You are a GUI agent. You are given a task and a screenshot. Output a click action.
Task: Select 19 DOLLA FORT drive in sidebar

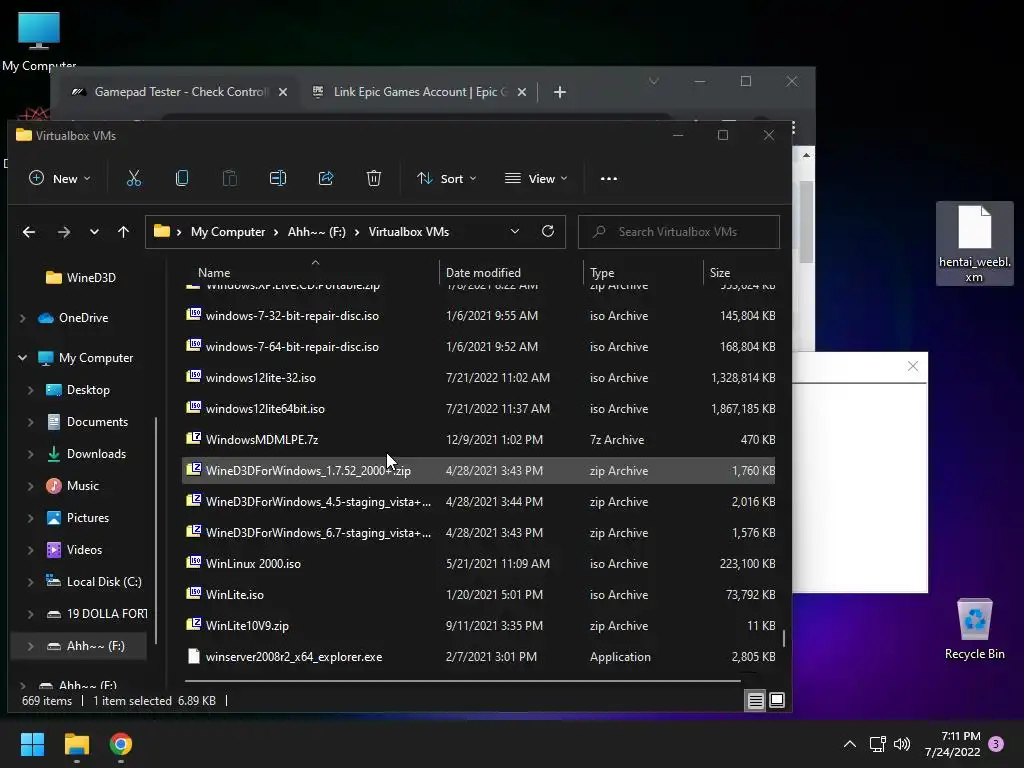pos(97,614)
